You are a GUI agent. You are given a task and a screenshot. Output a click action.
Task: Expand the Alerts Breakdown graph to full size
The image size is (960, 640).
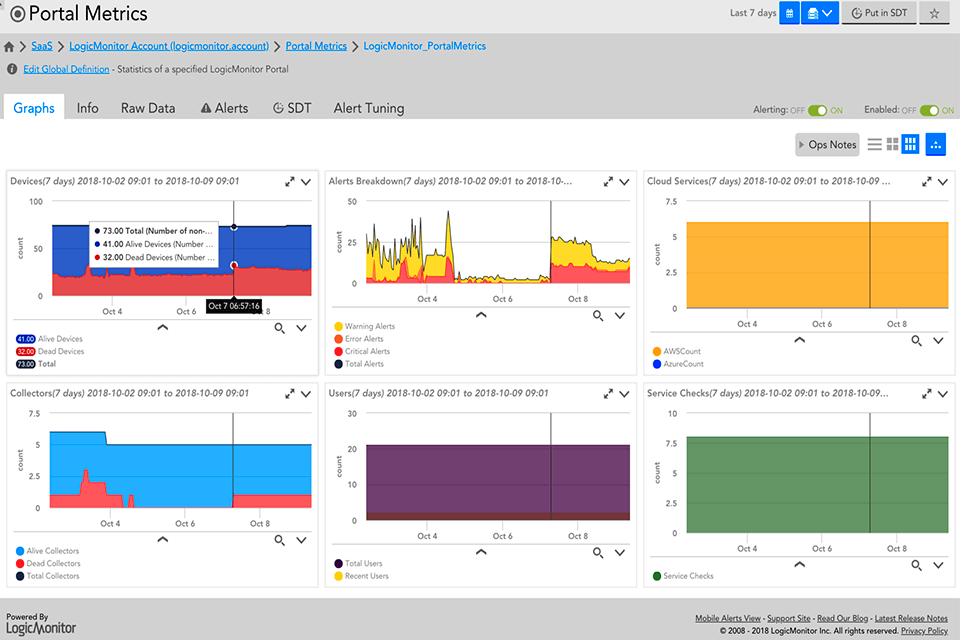tap(608, 182)
